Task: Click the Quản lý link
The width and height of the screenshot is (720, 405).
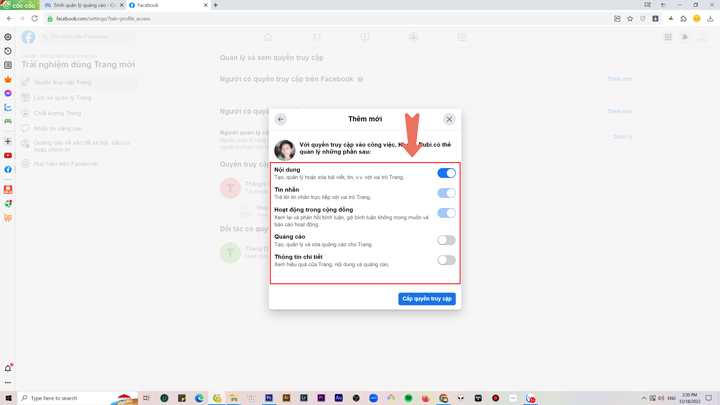Action: tap(623, 137)
